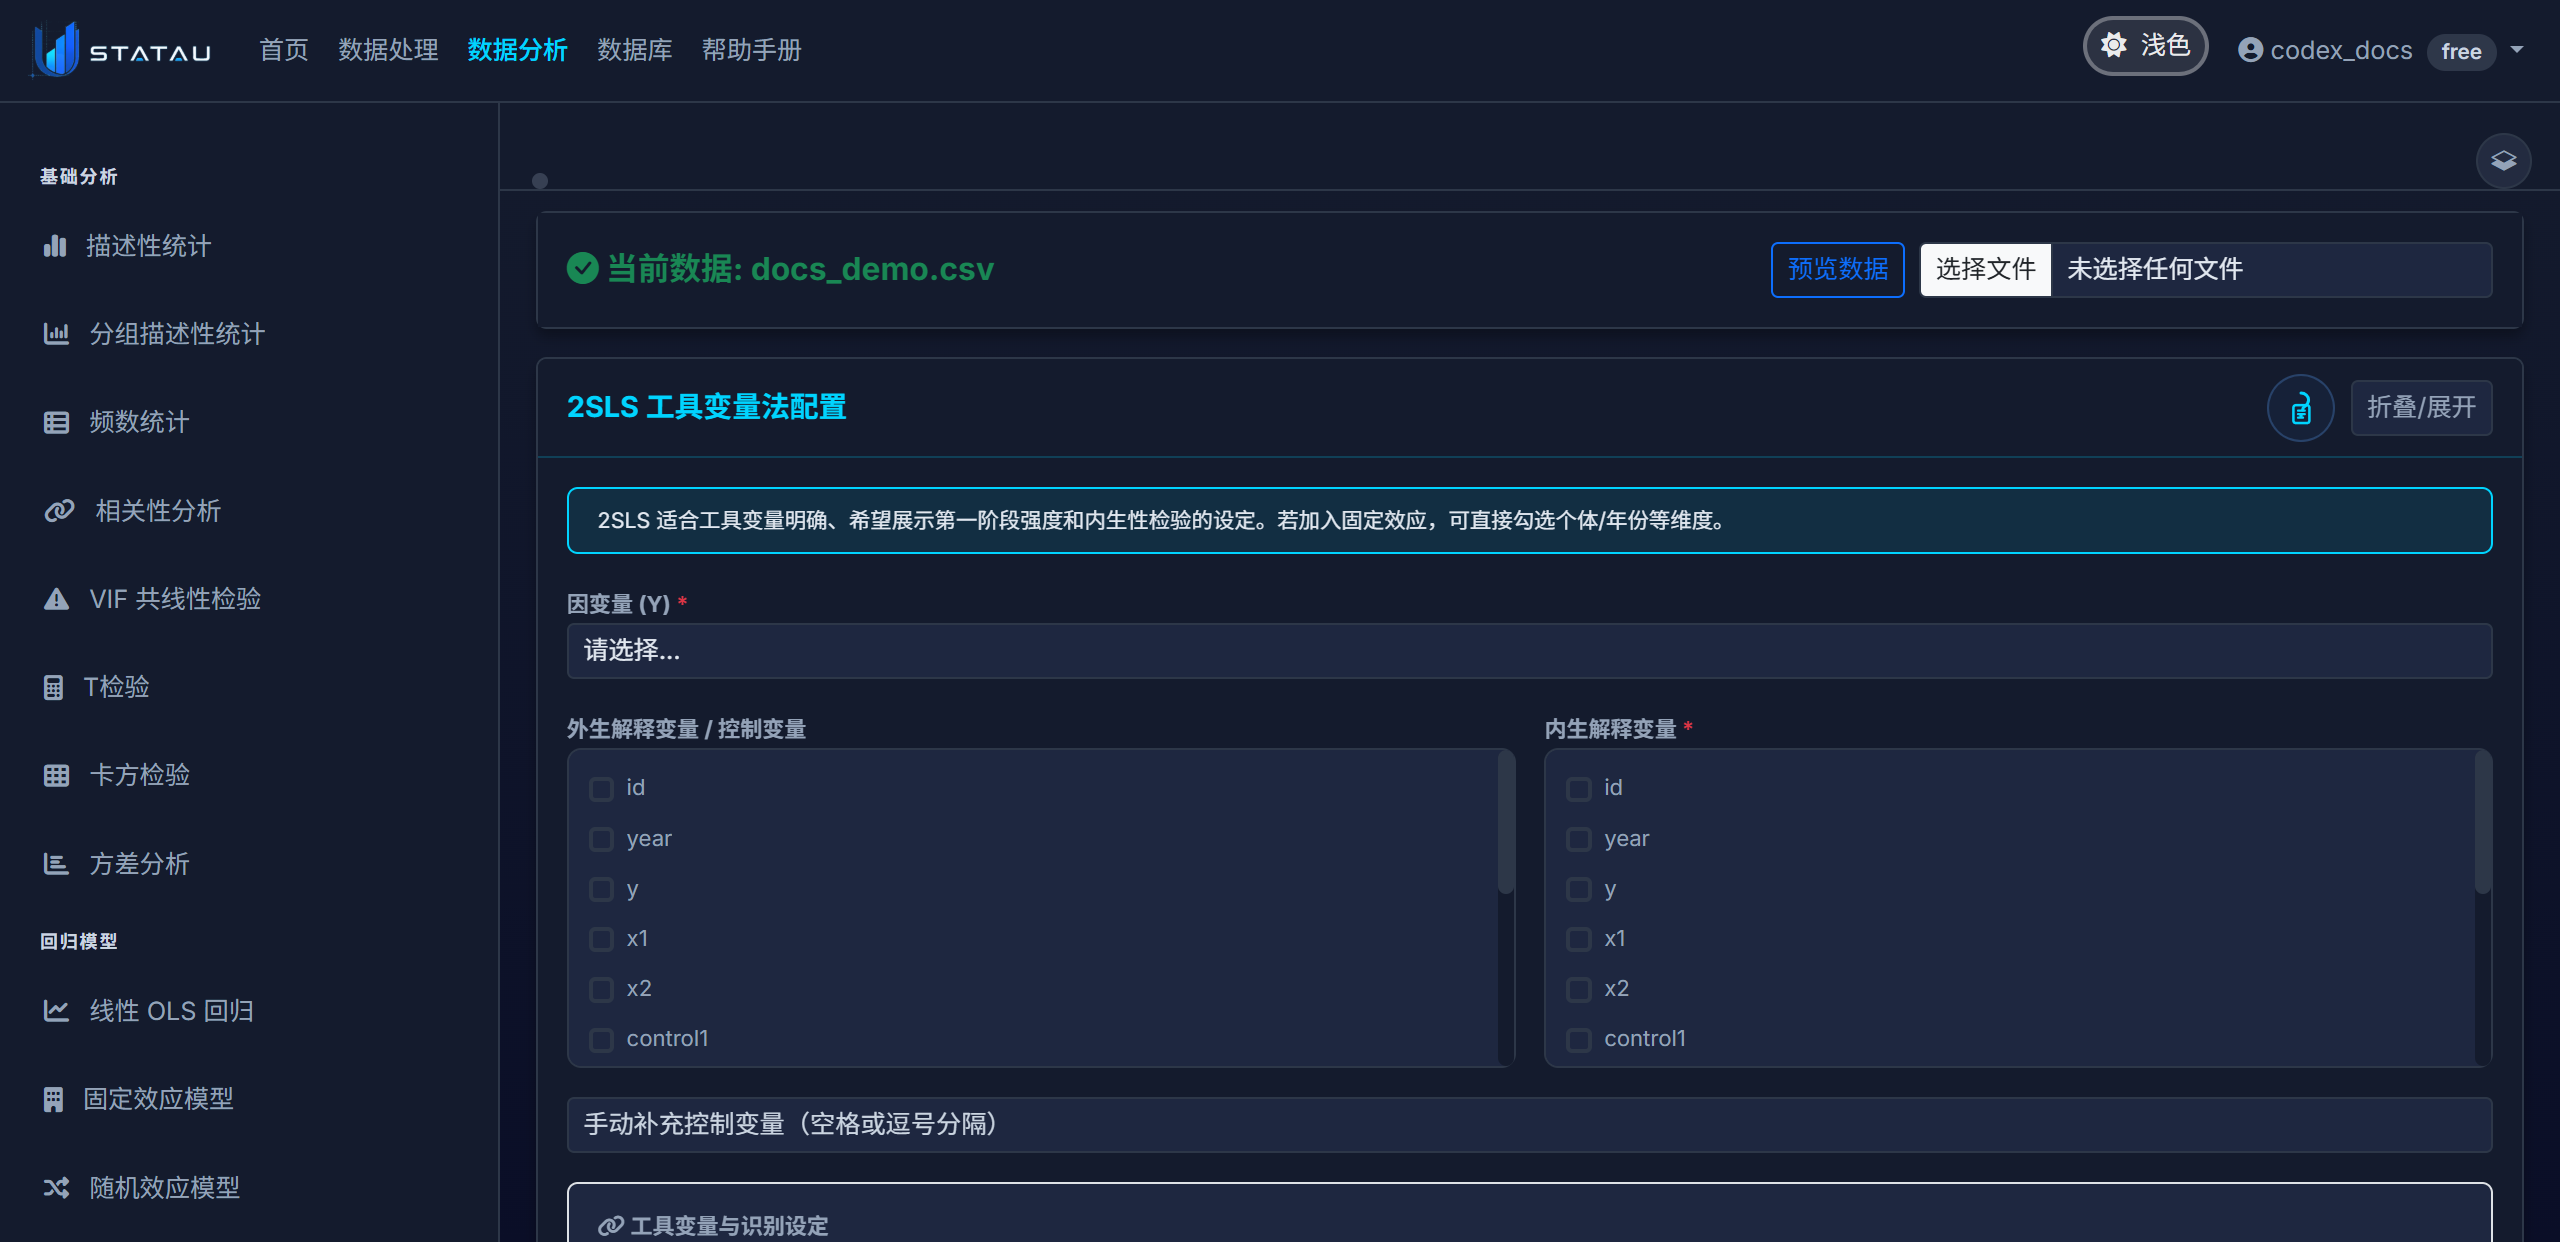Open 帮助手册 in top navigation
This screenshot has width=2560, height=1242.
(751, 50)
